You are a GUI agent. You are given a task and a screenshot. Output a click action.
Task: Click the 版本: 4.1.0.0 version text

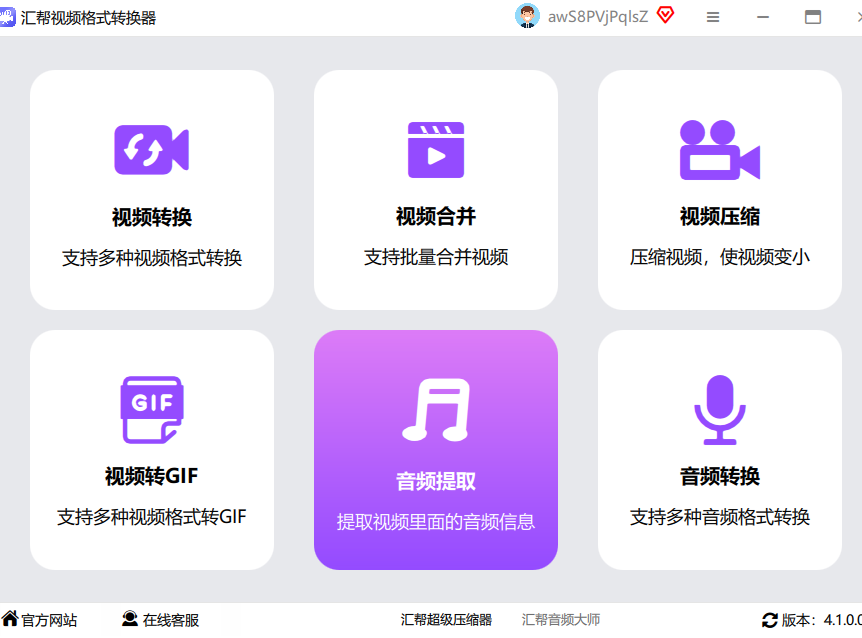[822, 620]
